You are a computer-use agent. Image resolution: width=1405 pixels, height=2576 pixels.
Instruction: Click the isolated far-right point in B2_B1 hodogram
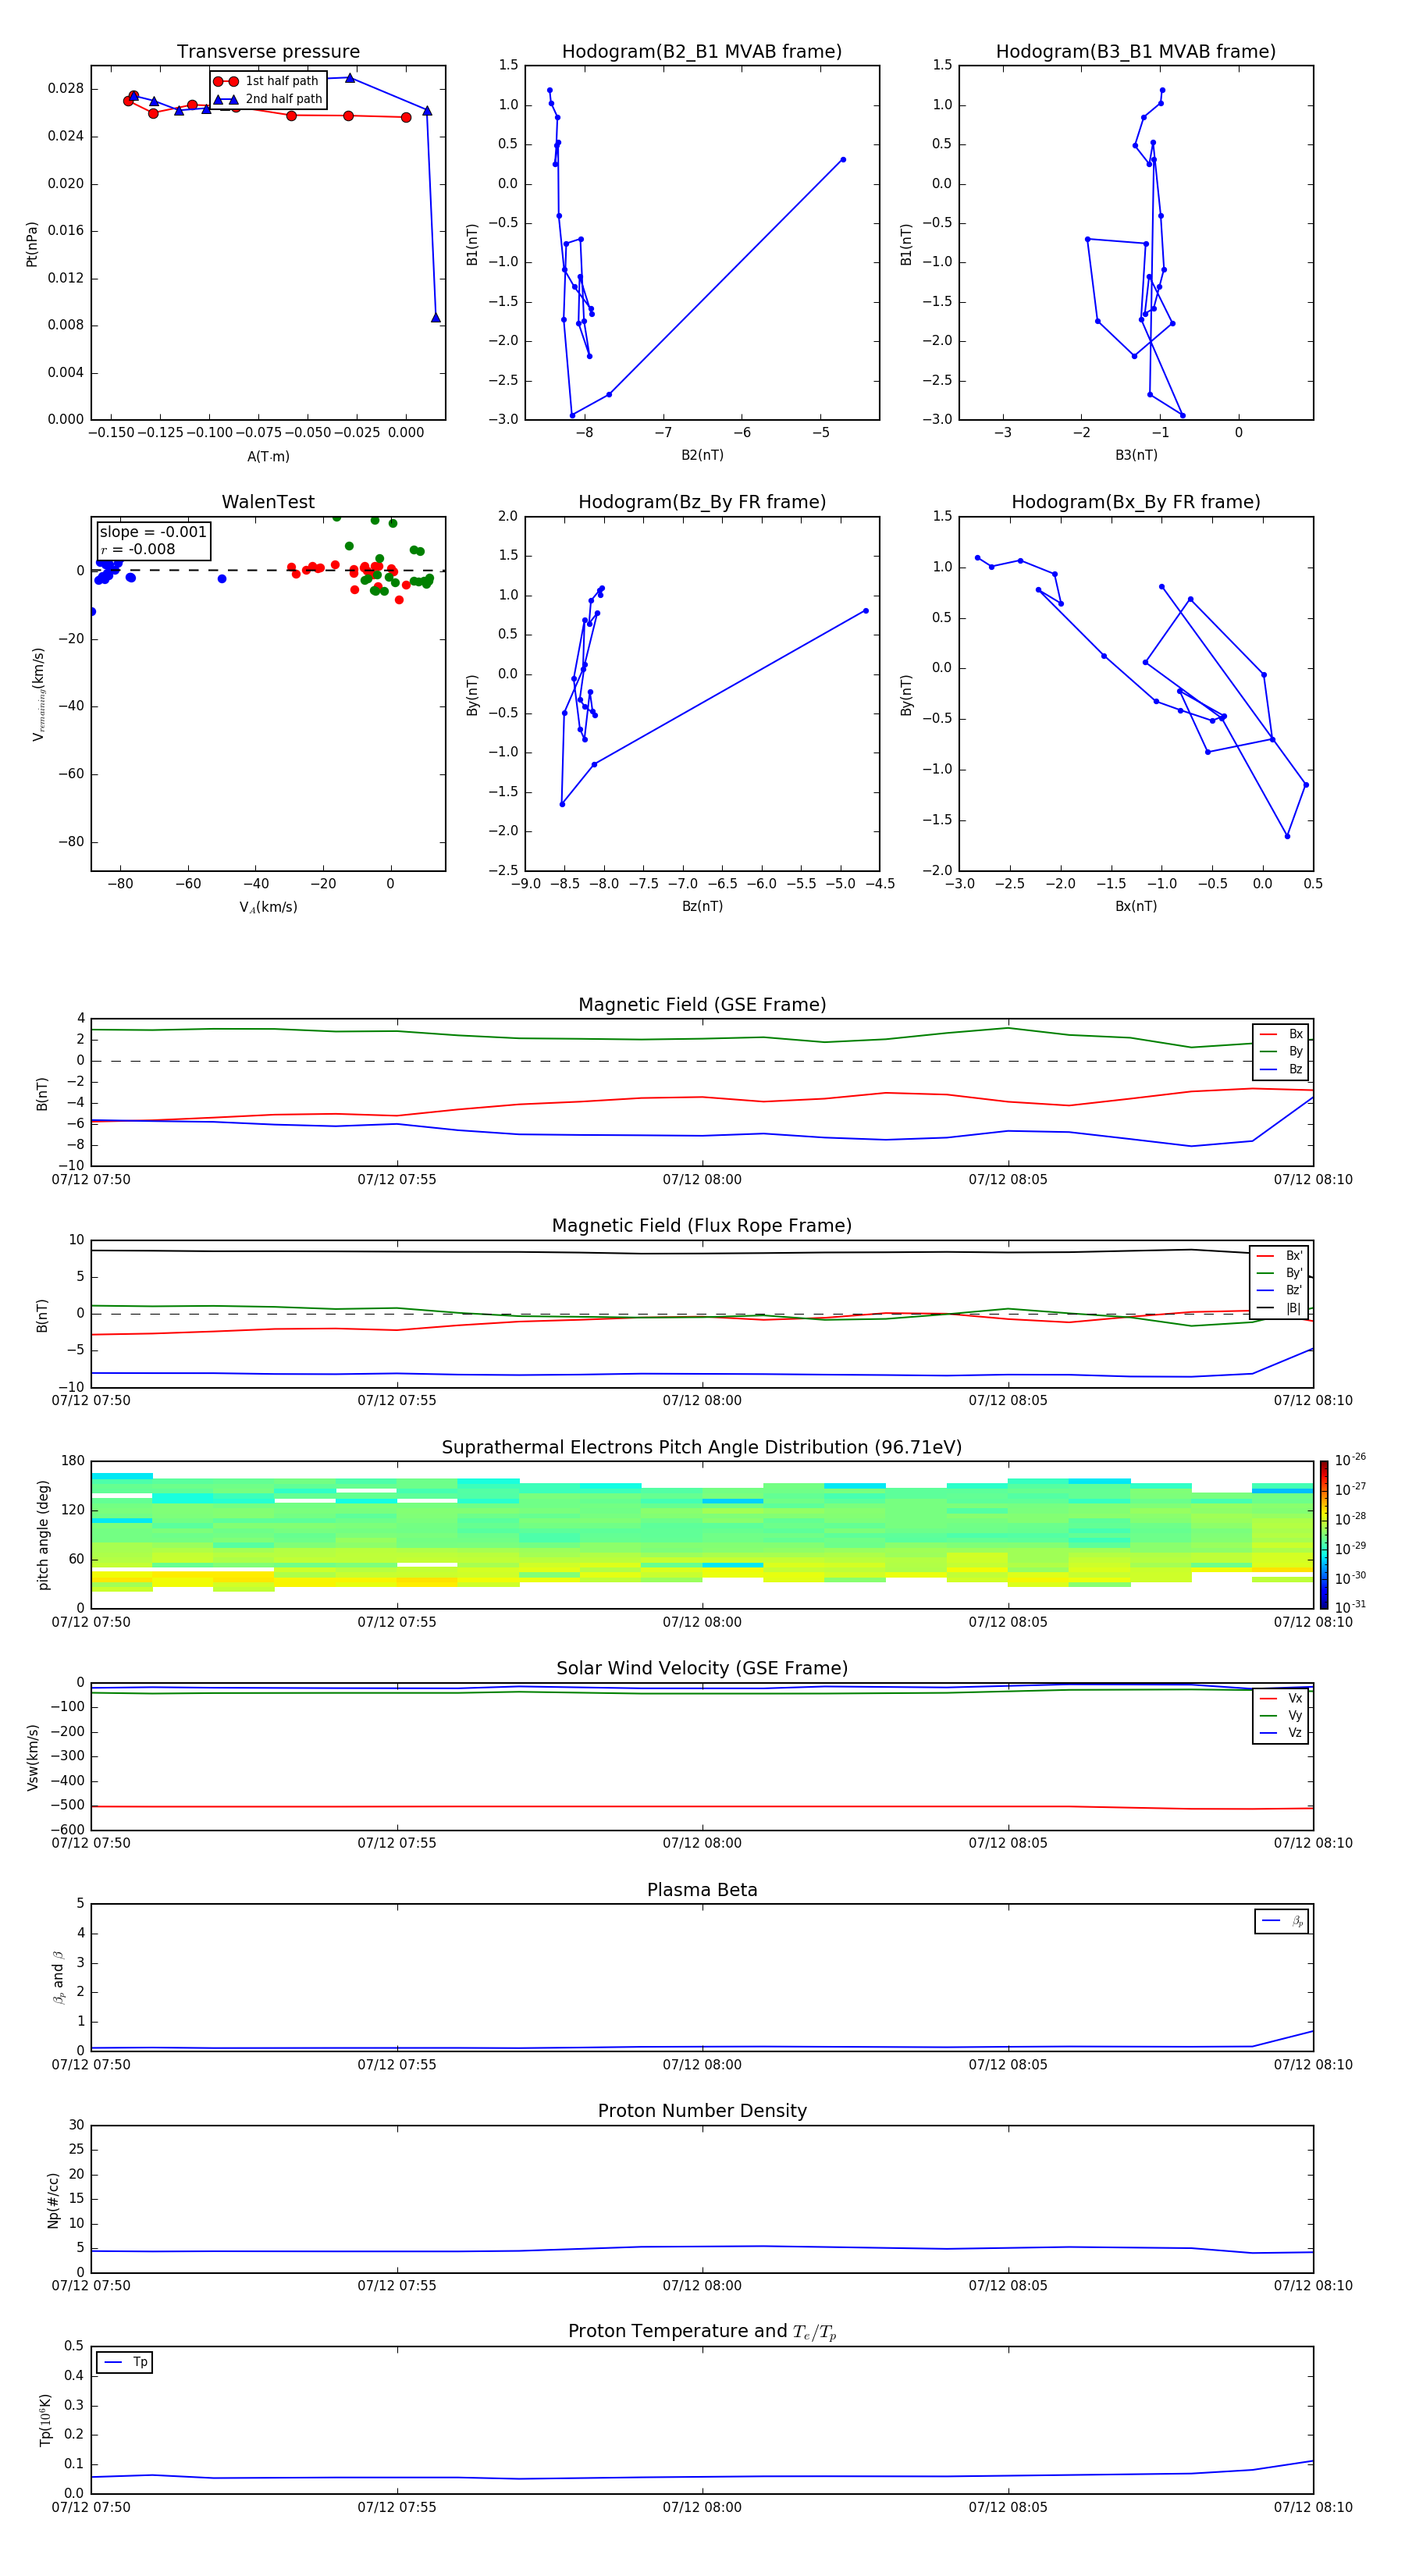843,160
